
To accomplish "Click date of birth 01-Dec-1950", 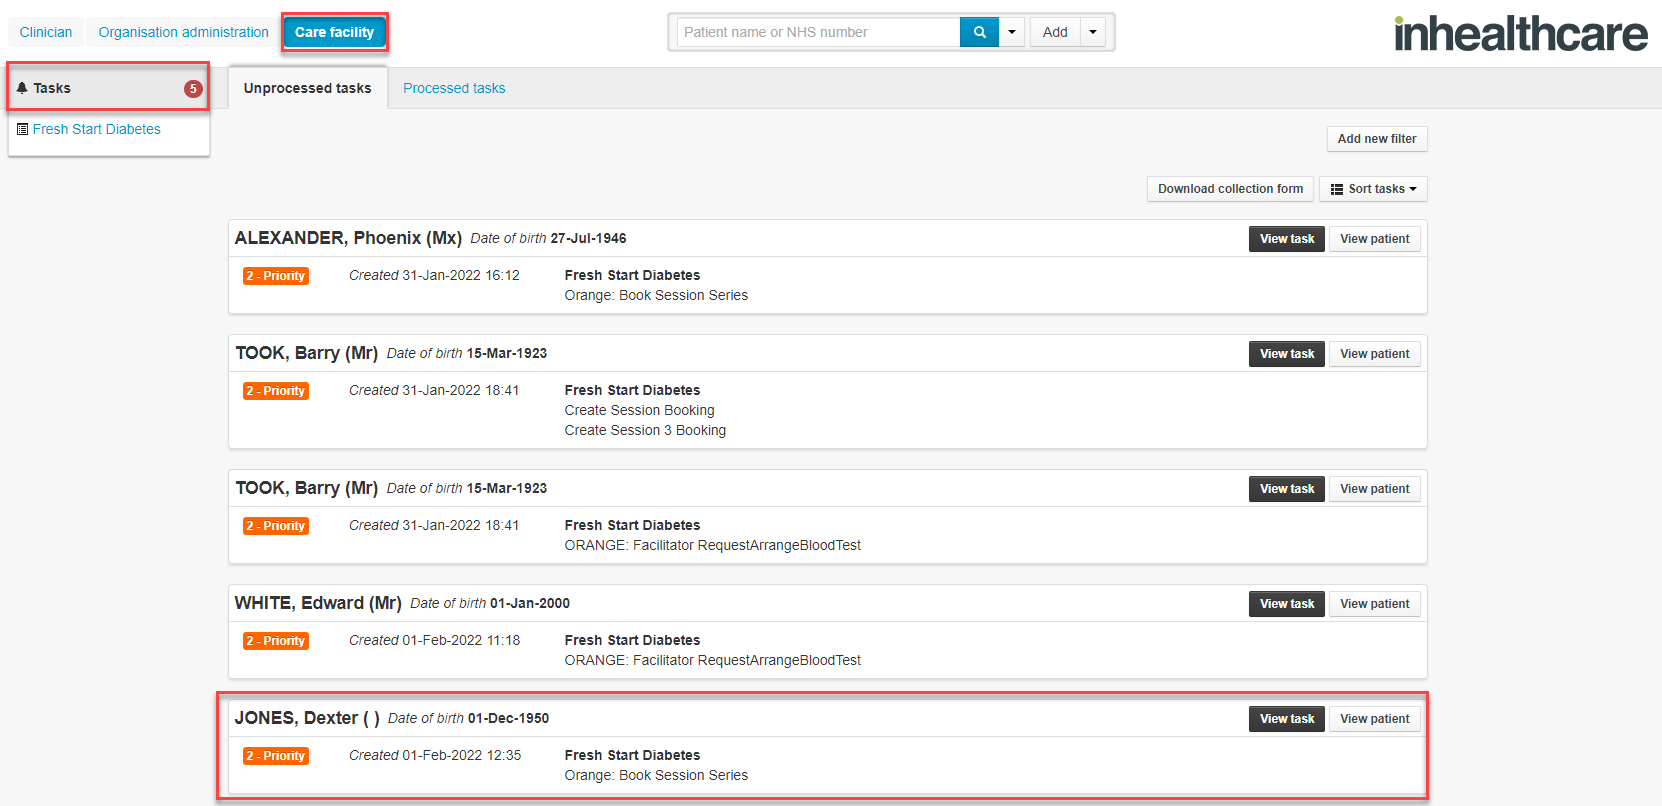I will (x=508, y=718).
